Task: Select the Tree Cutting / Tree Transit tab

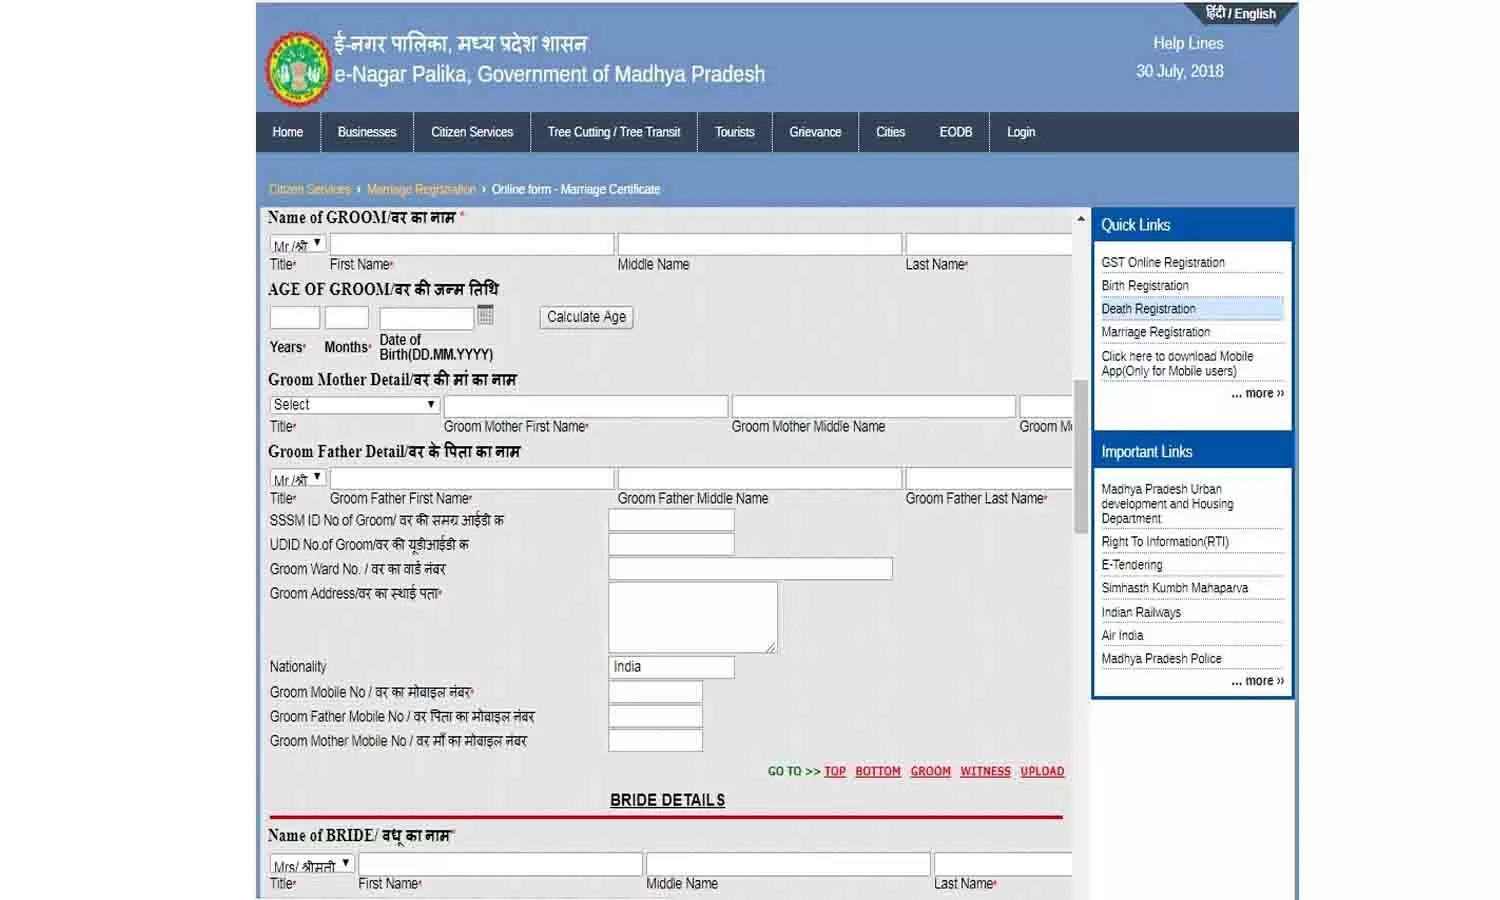Action: pos(613,131)
